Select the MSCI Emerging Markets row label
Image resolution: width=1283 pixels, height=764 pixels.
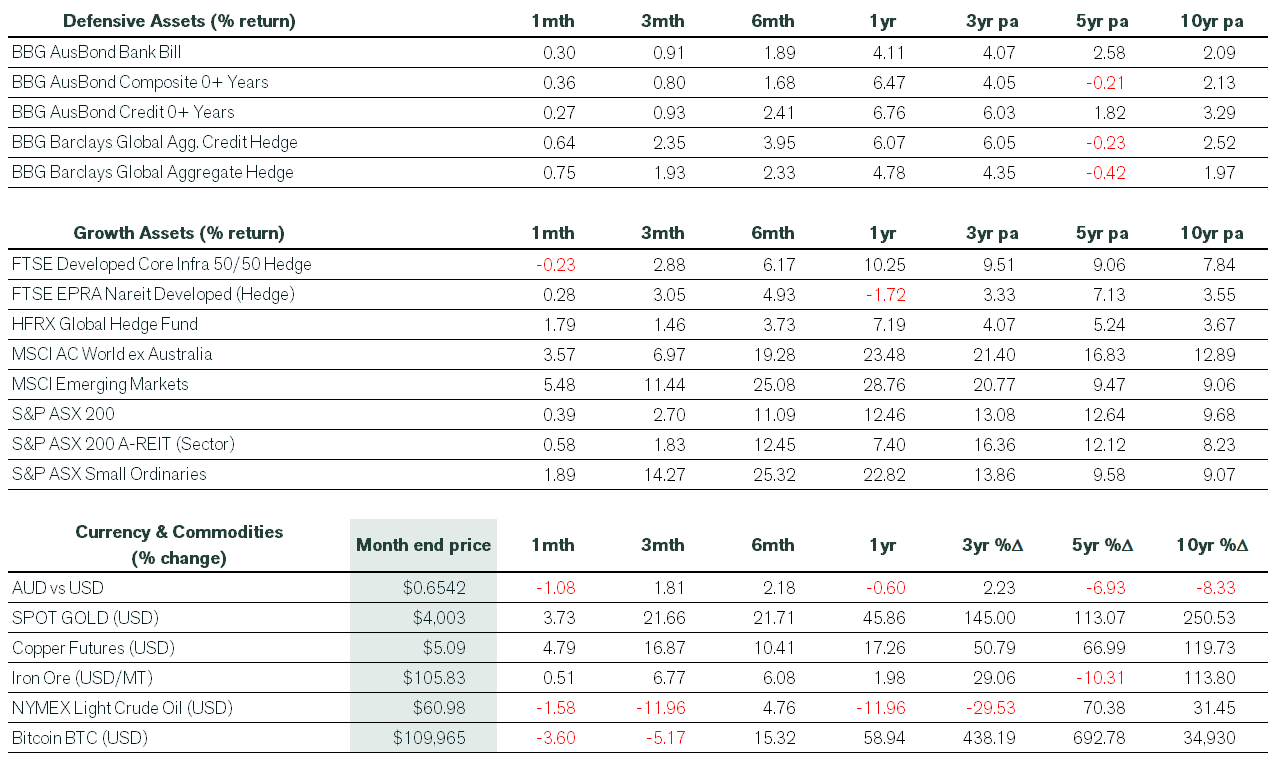pyautogui.click(x=100, y=384)
